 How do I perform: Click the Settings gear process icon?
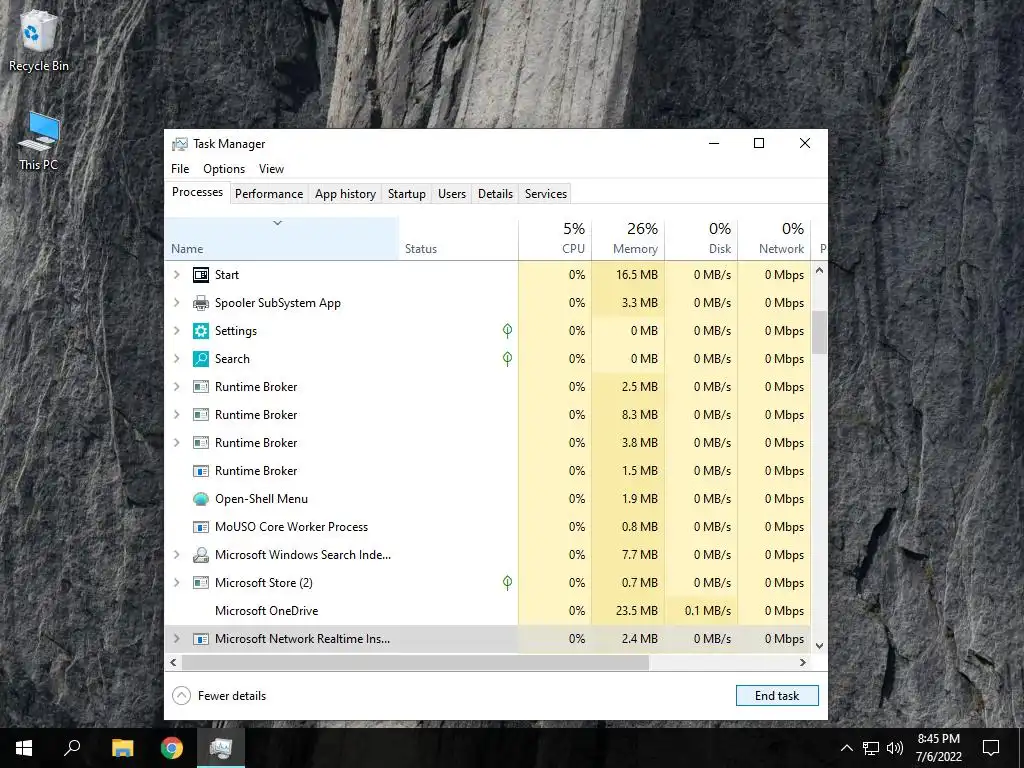tap(200, 331)
